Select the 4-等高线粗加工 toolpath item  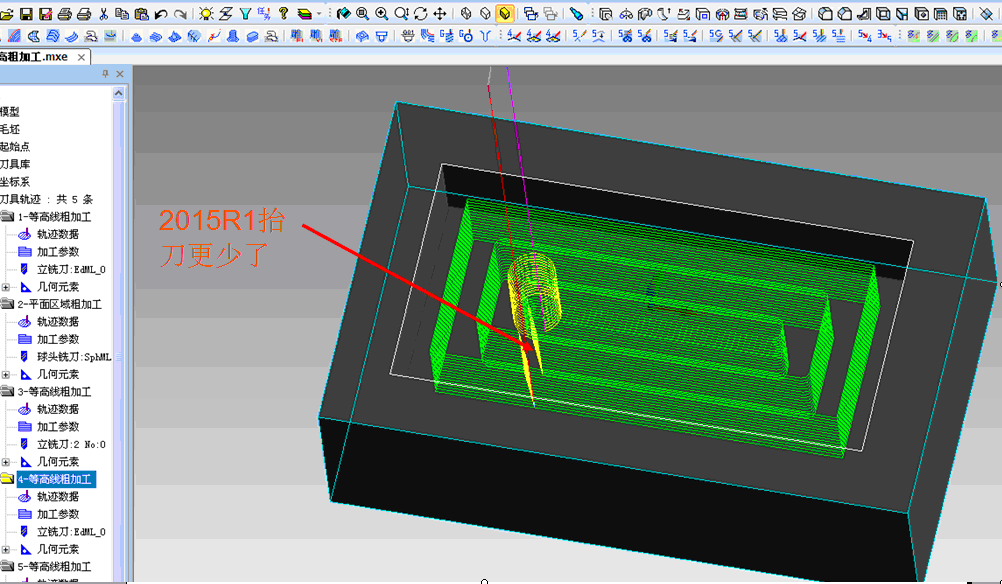coord(53,480)
